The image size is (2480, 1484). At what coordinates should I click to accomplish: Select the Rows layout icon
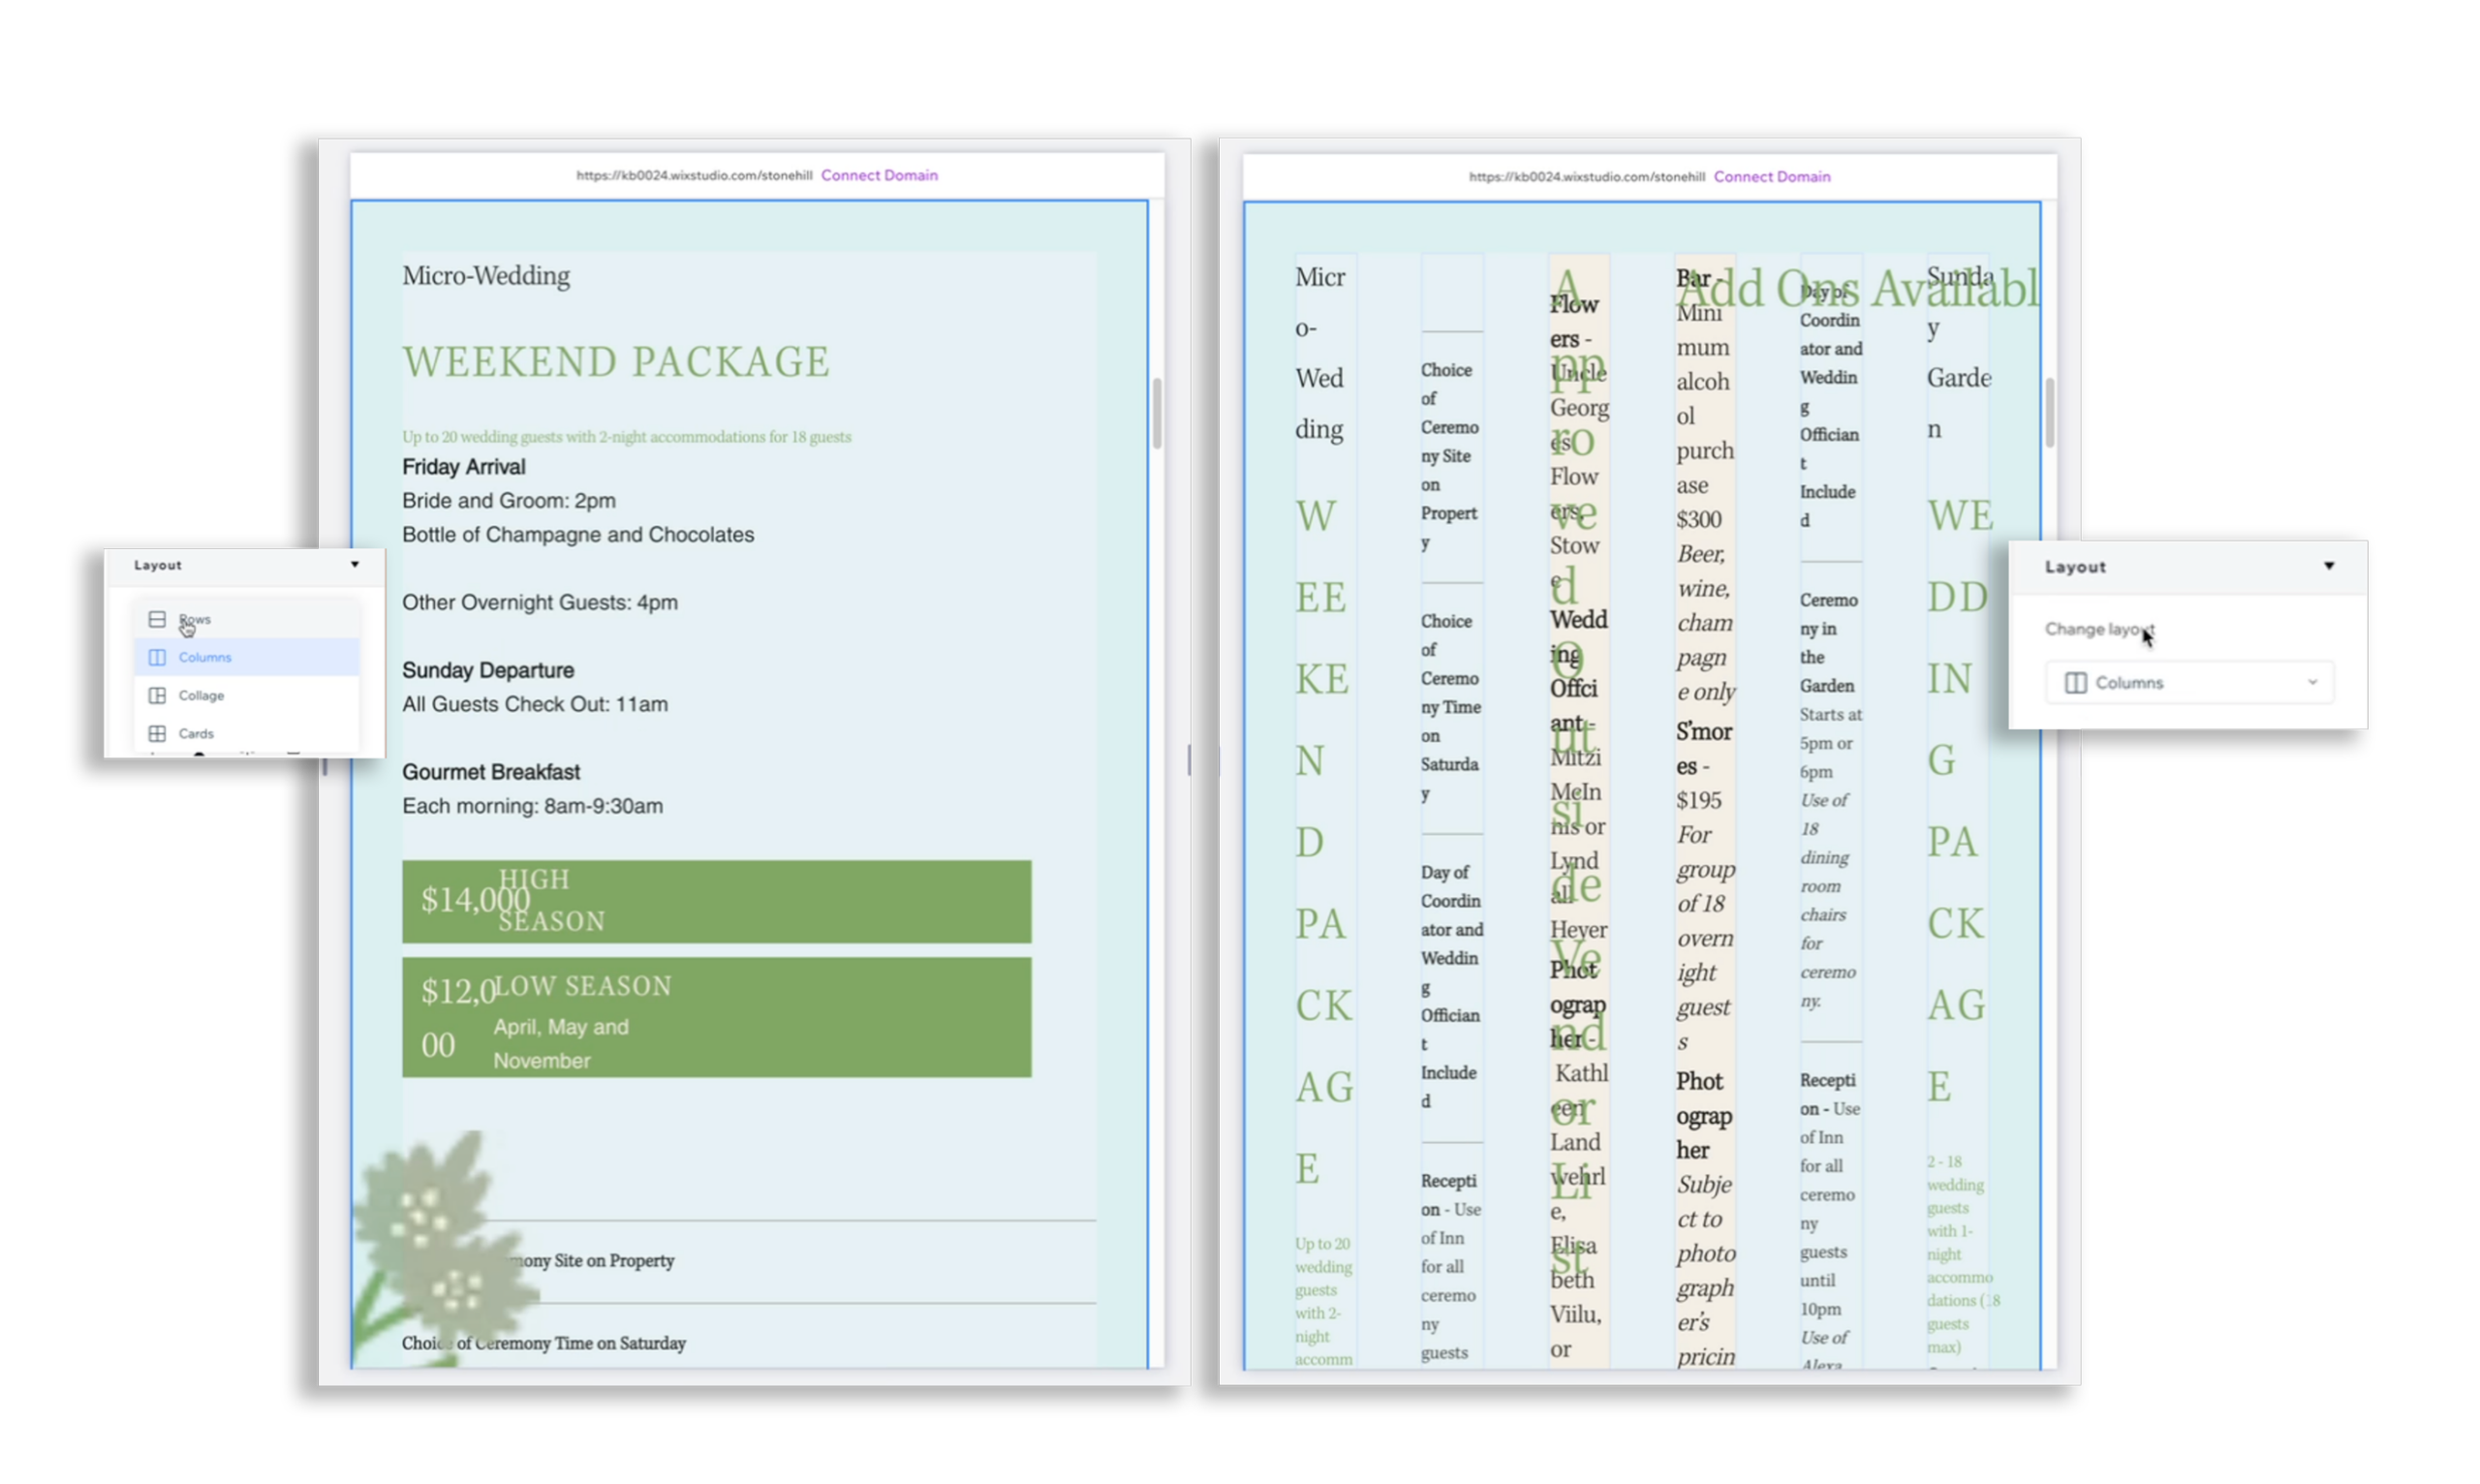(158, 618)
